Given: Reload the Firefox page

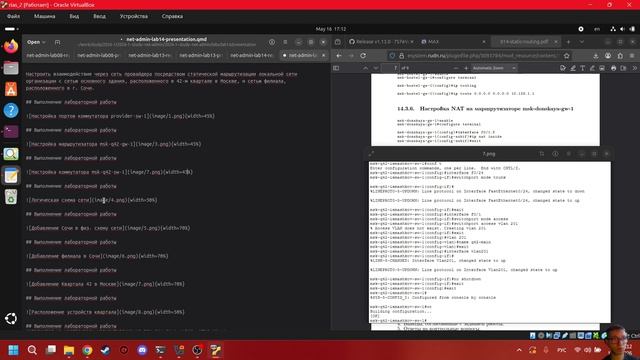Looking at the screenshot, I should pos(363,56).
